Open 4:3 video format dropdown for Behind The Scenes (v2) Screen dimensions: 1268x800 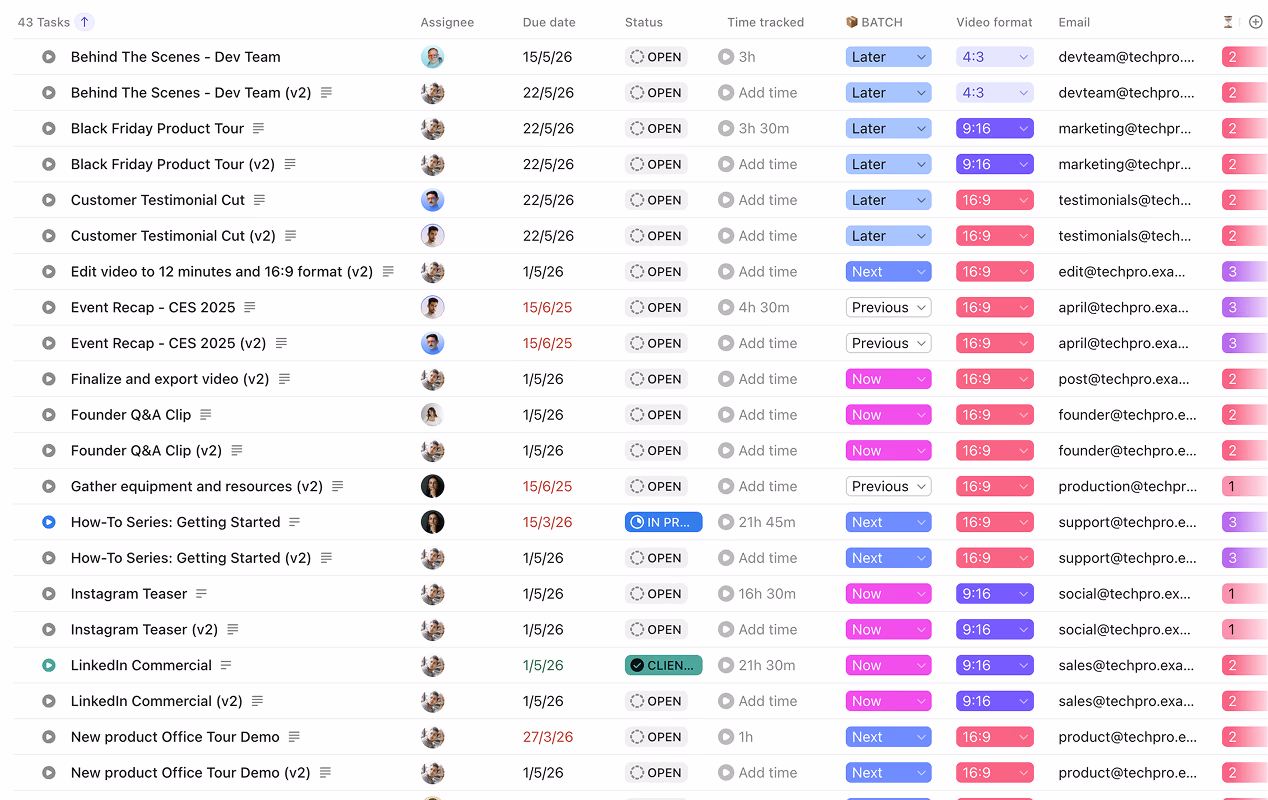coord(994,93)
